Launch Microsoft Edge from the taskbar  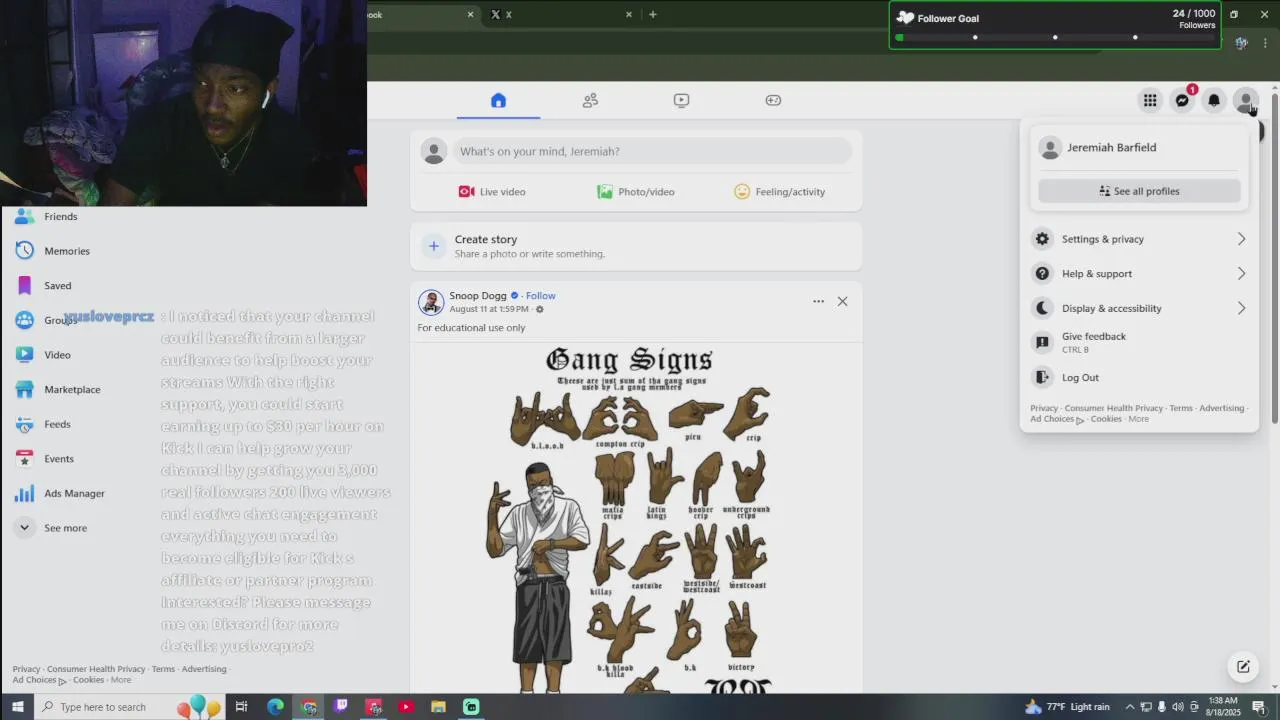point(275,707)
